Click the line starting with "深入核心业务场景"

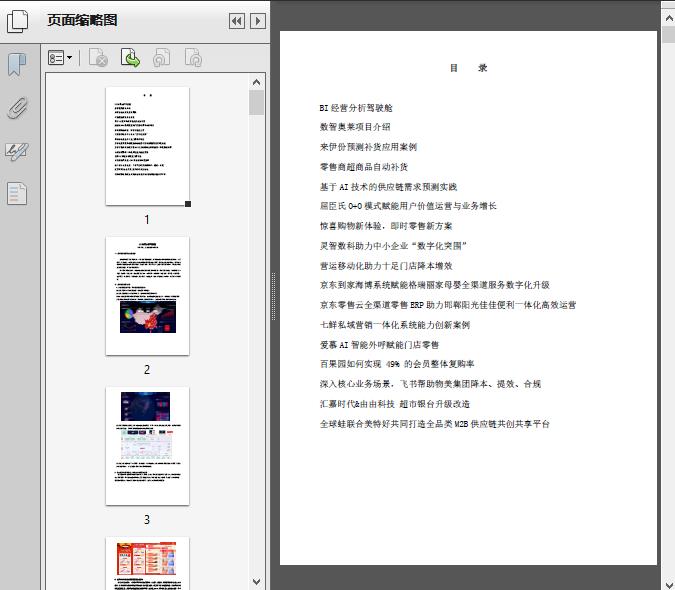[x=430, y=384]
